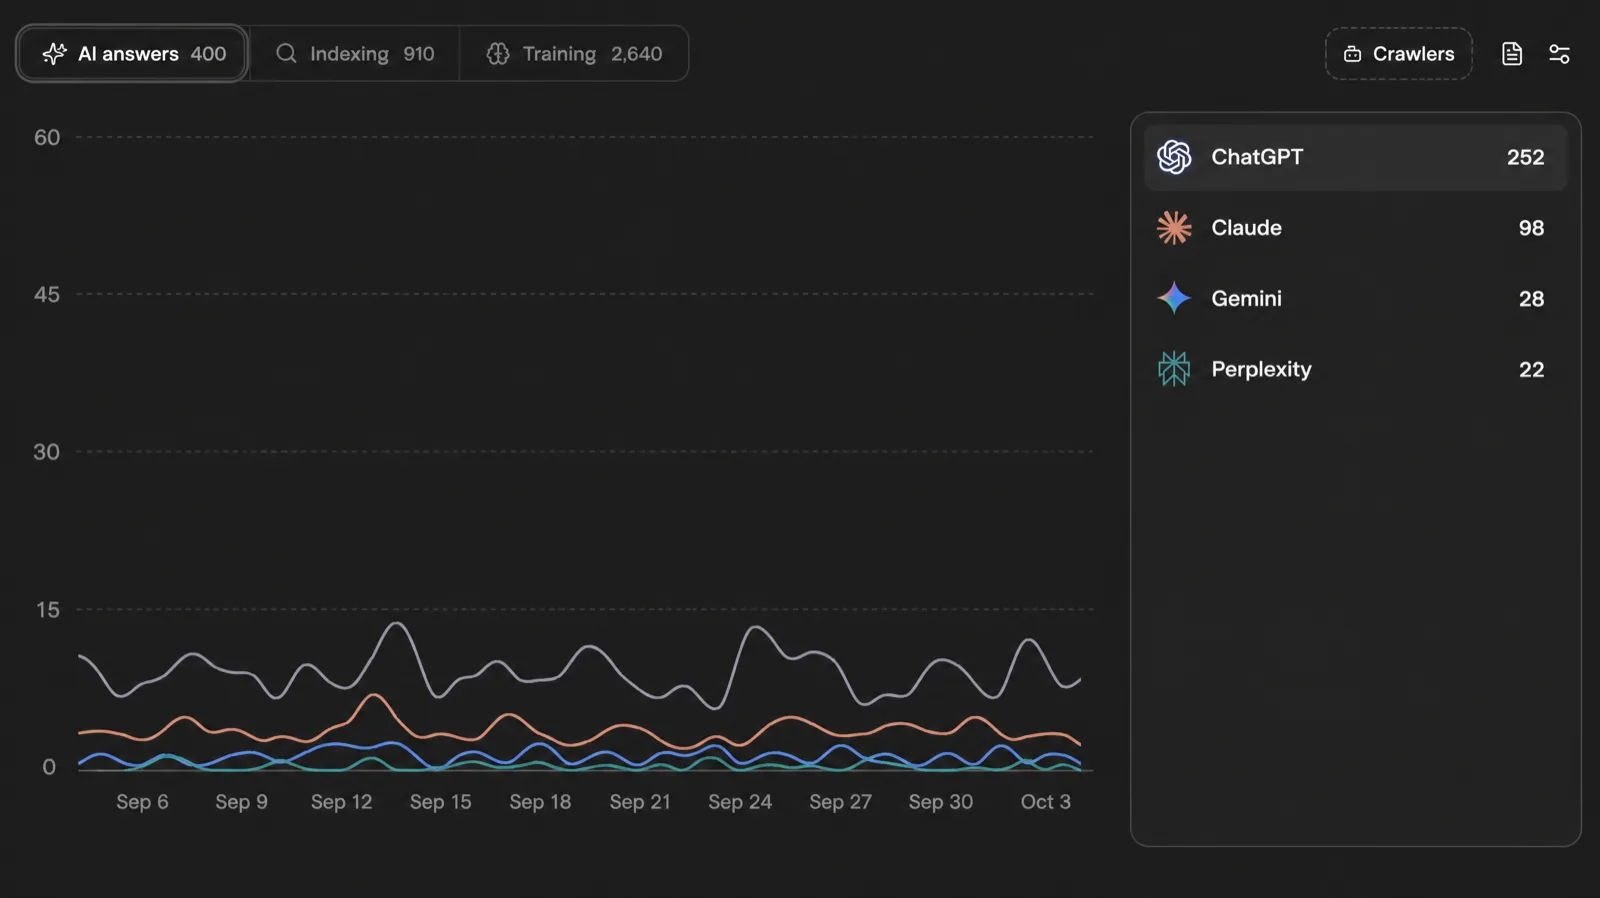The image size is (1600, 898).
Task: Click the Sep 9 axis label
Action: tap(241, 802)
